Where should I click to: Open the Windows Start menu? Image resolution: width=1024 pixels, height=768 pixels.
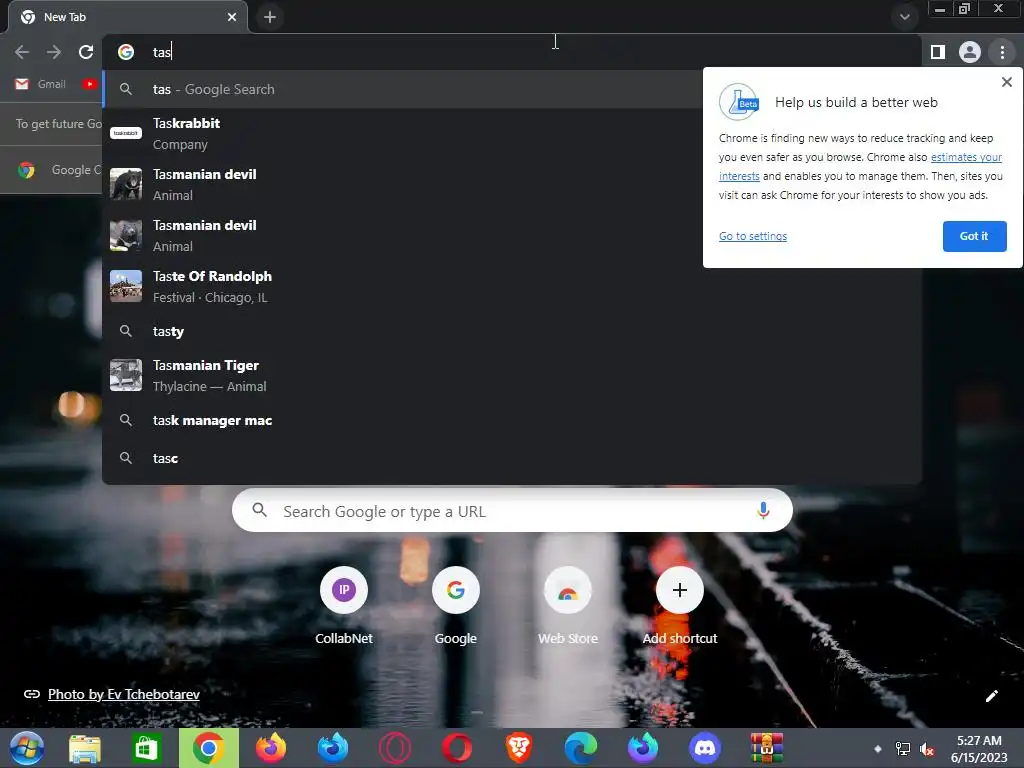point(26,748)
